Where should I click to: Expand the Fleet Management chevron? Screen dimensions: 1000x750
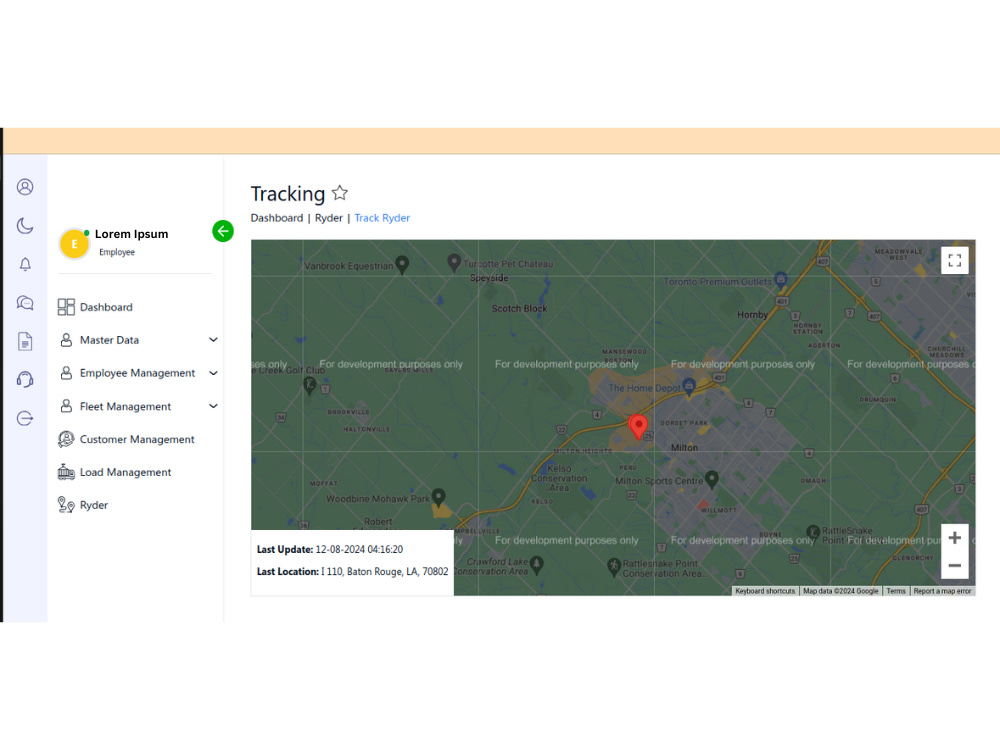click(214, 406)
